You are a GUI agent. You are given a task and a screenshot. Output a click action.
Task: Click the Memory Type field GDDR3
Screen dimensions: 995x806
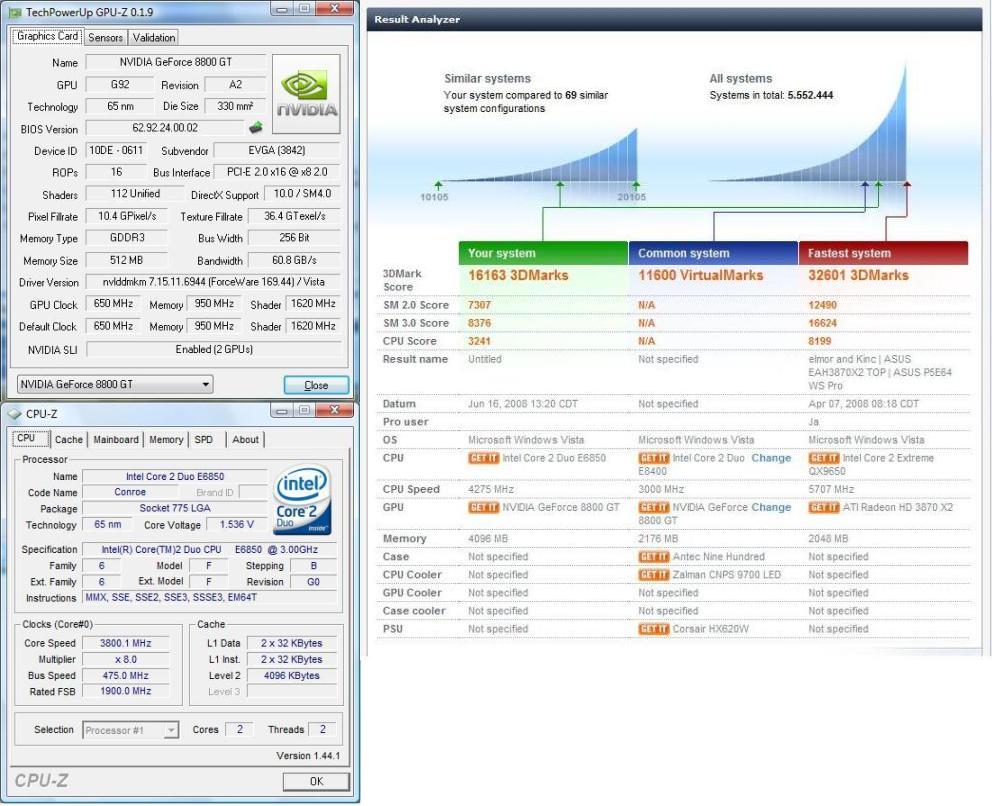tap(127, 237)
